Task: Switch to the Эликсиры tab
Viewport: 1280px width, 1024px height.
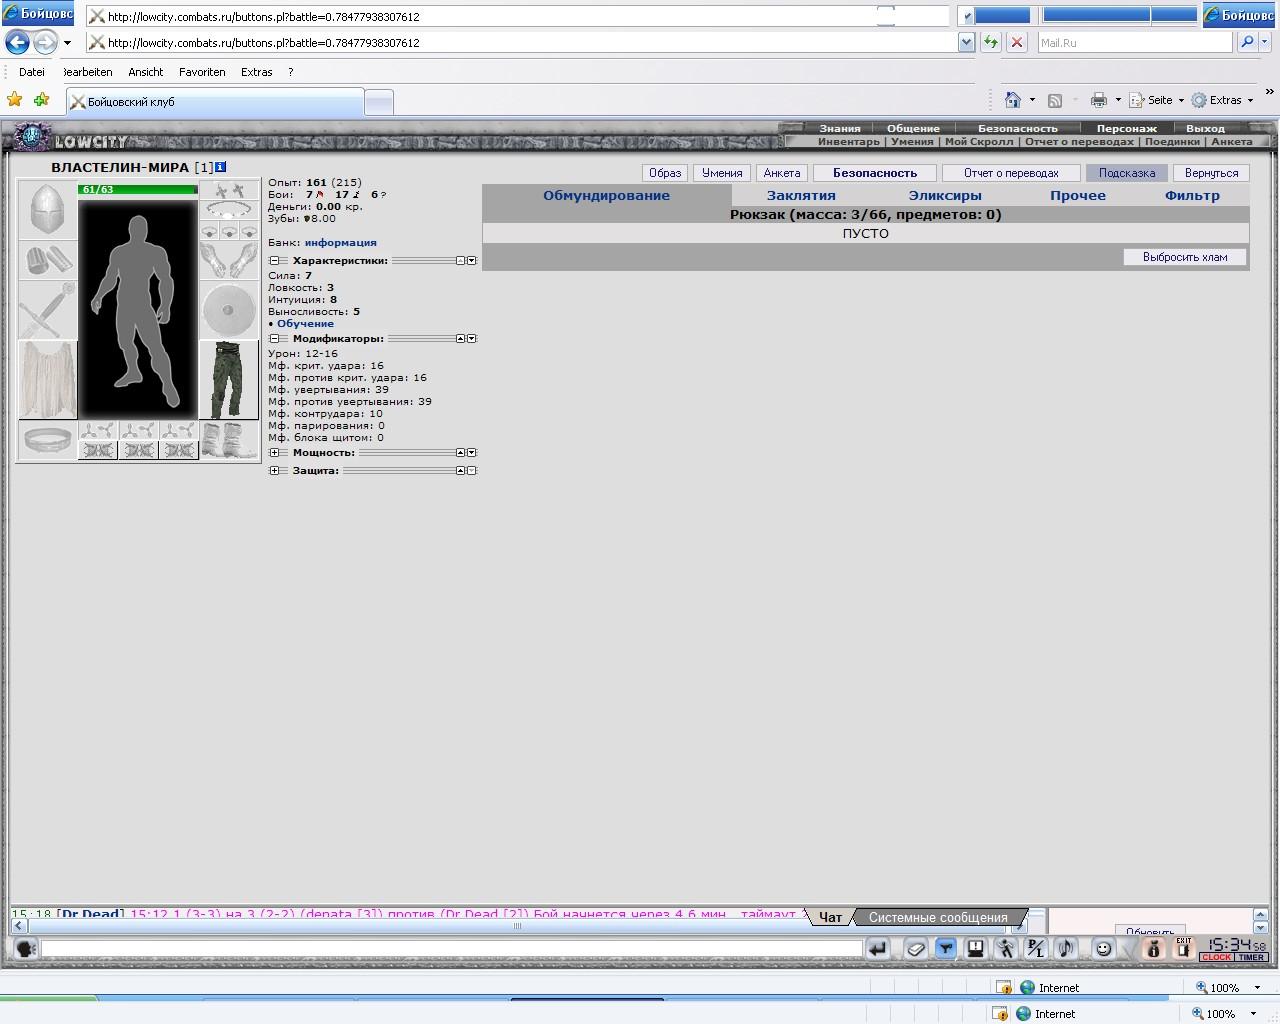Action: coord(945,196)
